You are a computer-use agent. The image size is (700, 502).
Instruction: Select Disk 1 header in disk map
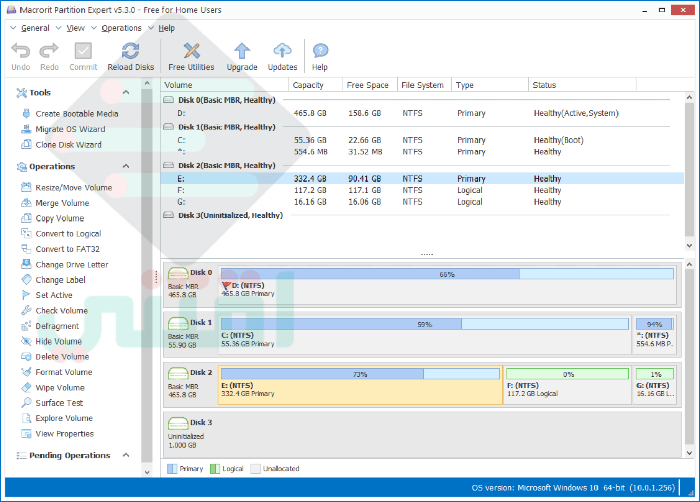coord(190,333)
